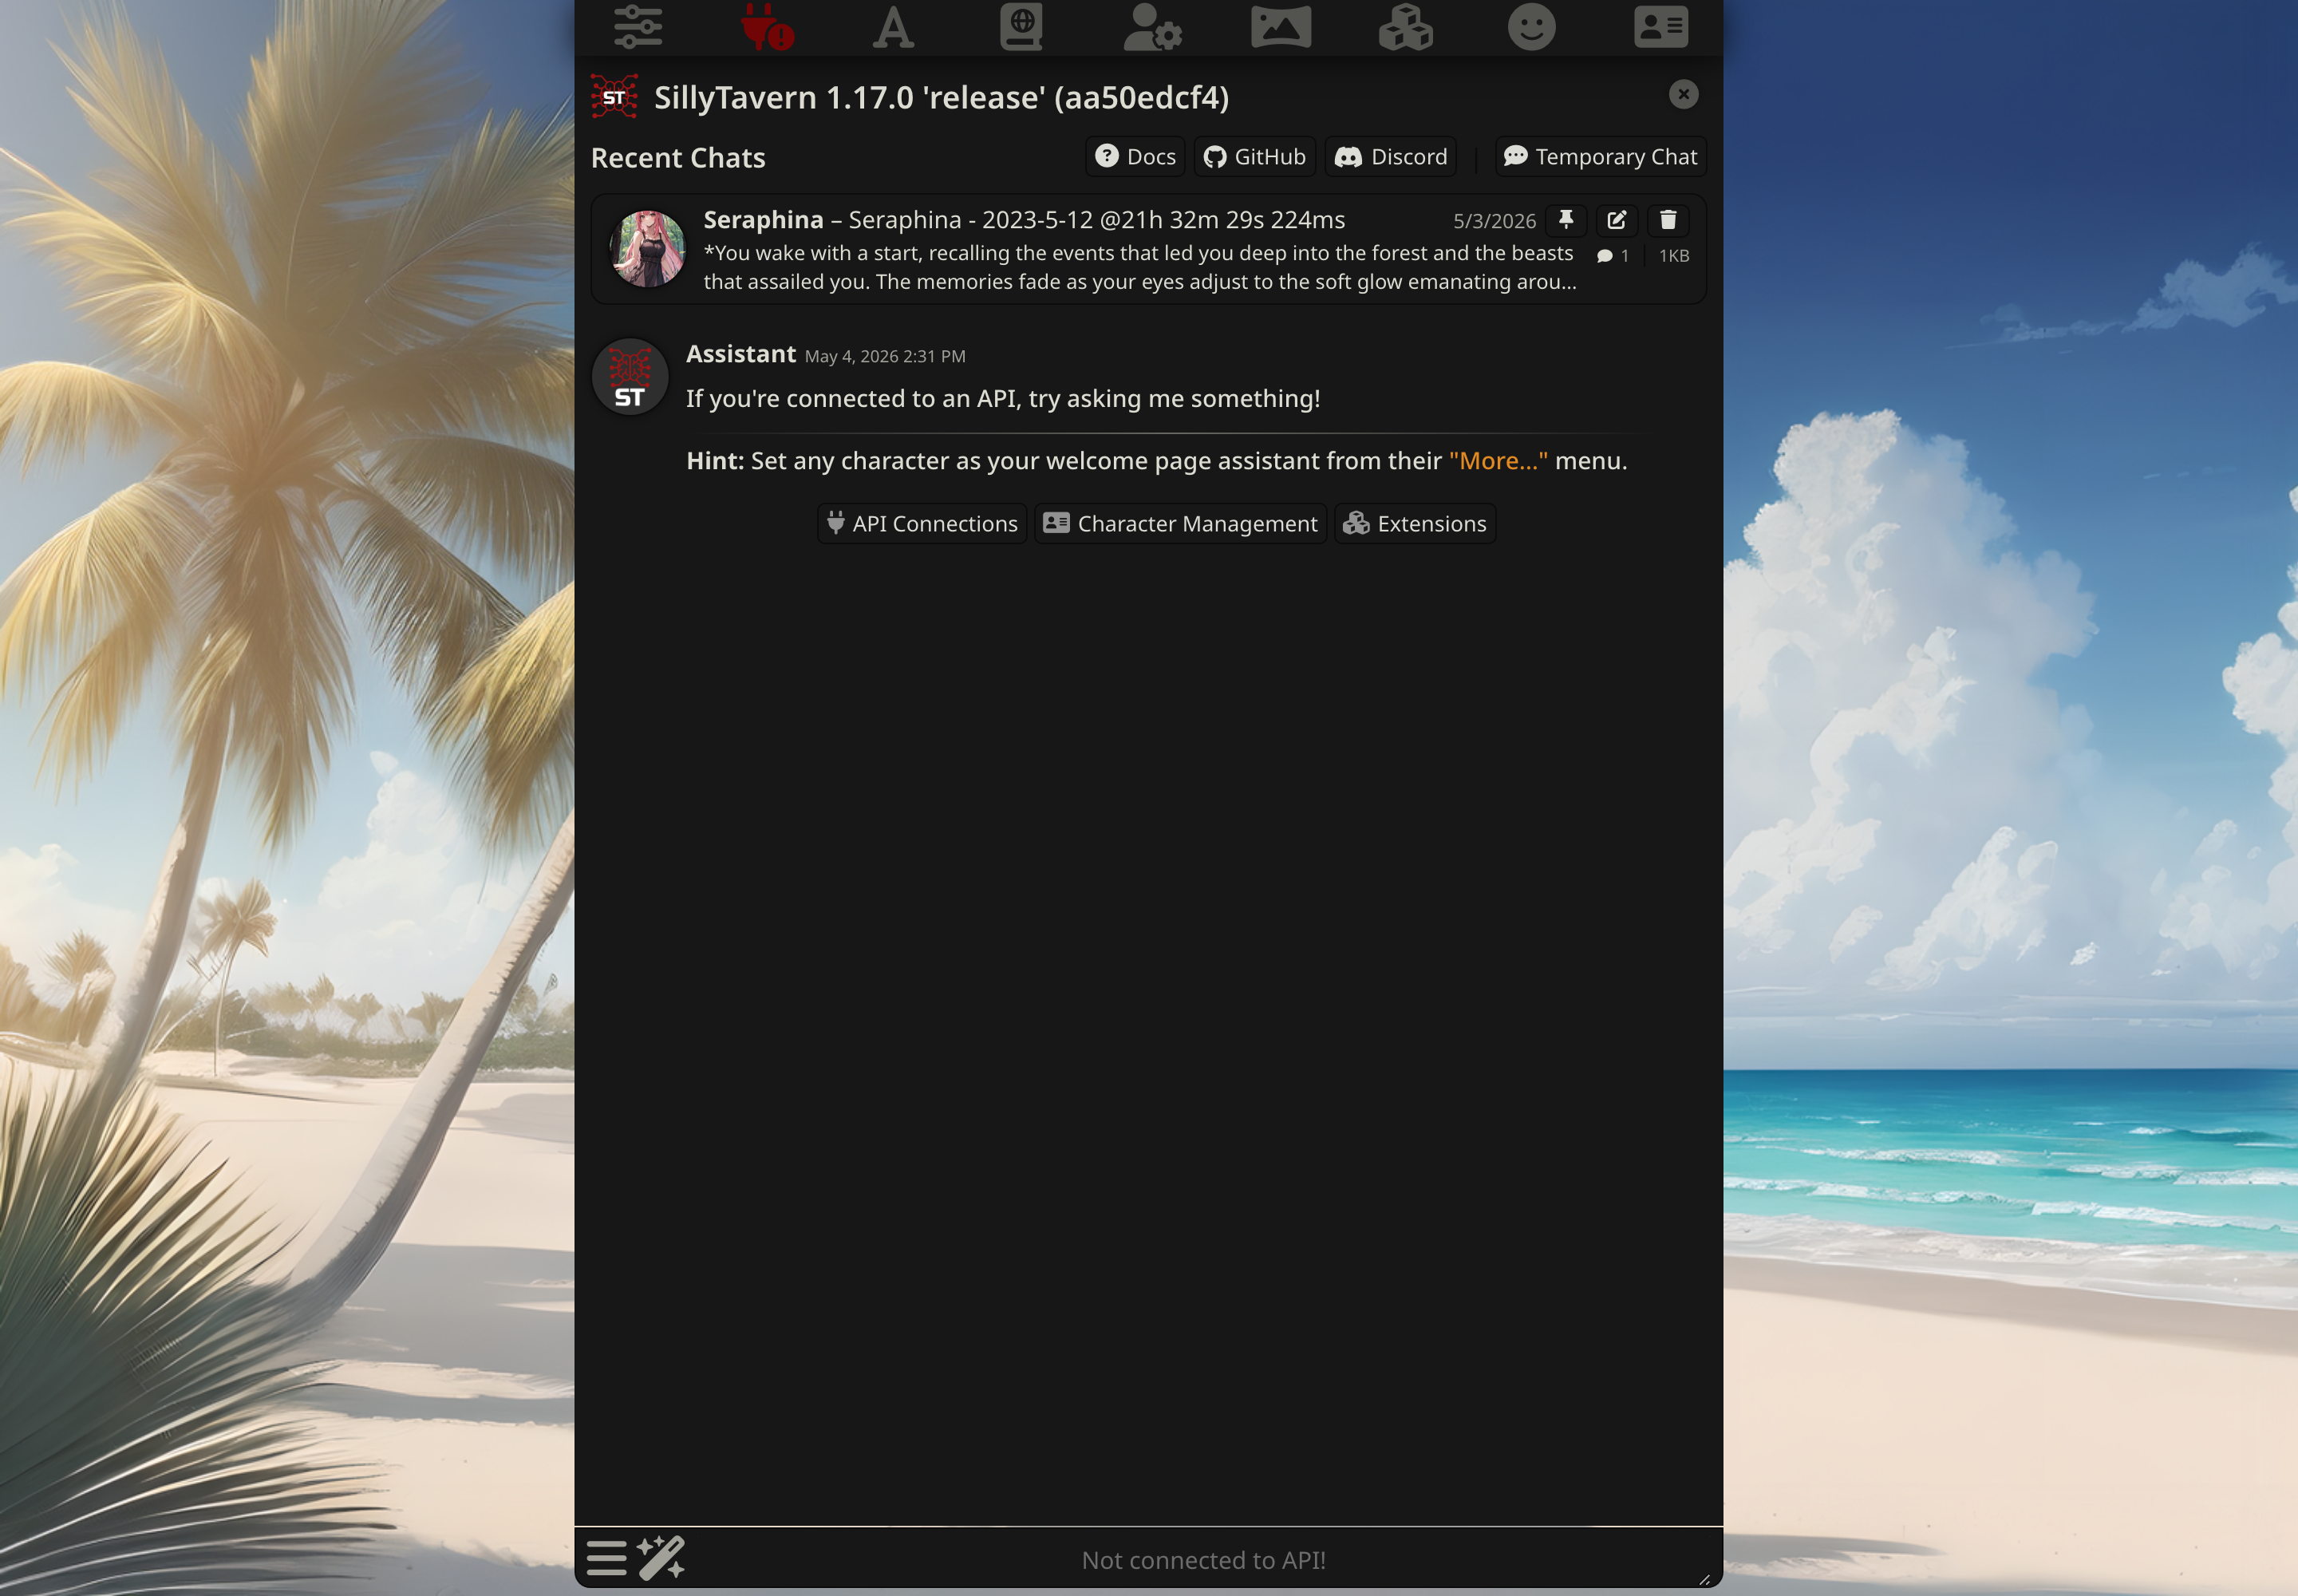Open World Info book icon
The image size is (2298, 1596).
1021,26
